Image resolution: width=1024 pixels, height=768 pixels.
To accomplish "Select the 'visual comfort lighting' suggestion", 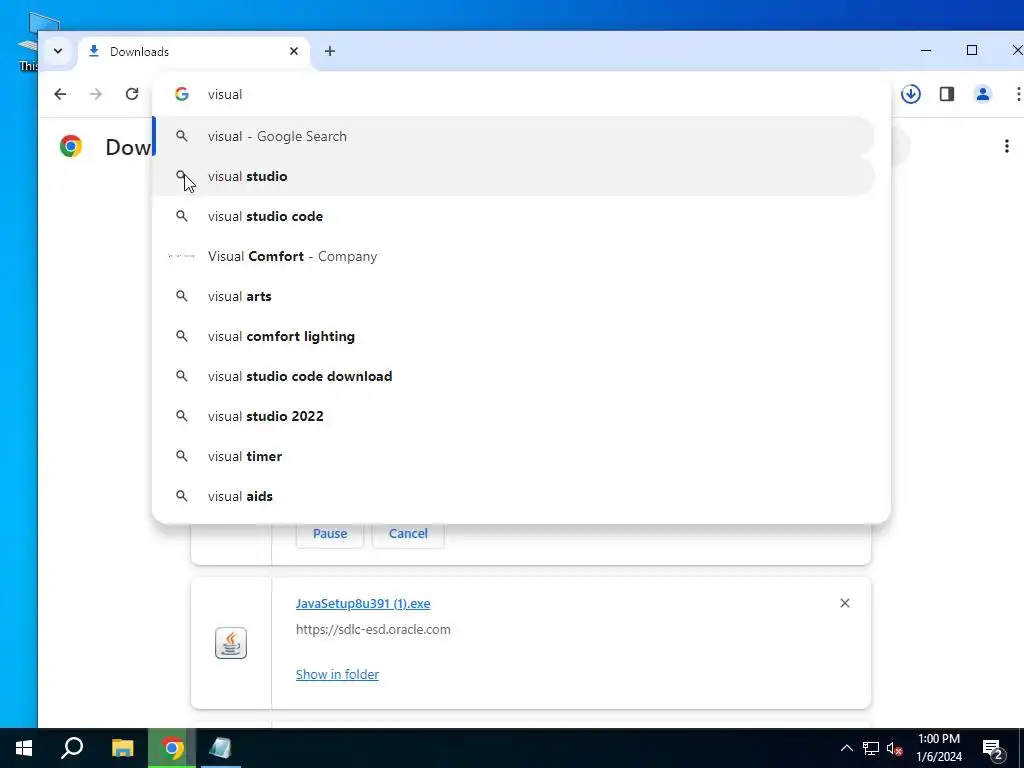I will coord(513,336).
